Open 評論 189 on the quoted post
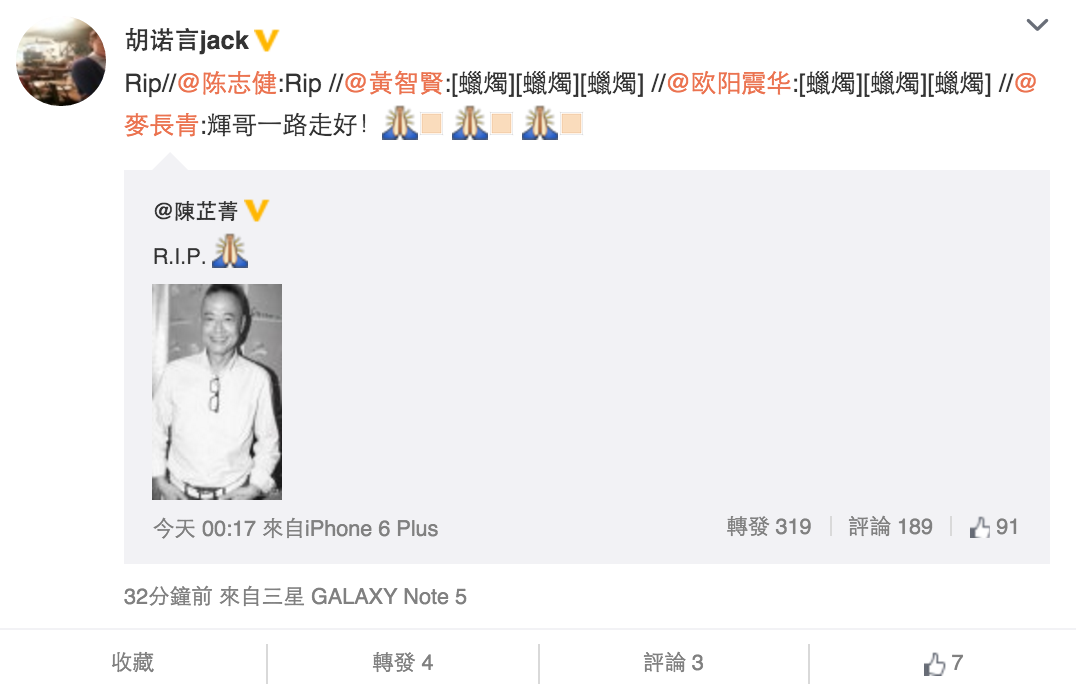This screenshot has width=1076, height=694. (x=890, y=527)
